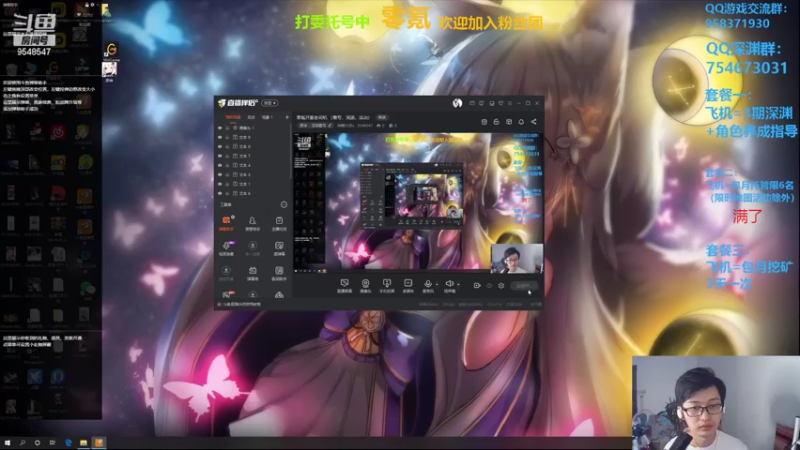
Task: Click the cylinder icon left of the unlock padlock
Action: (x=484, y=122)
